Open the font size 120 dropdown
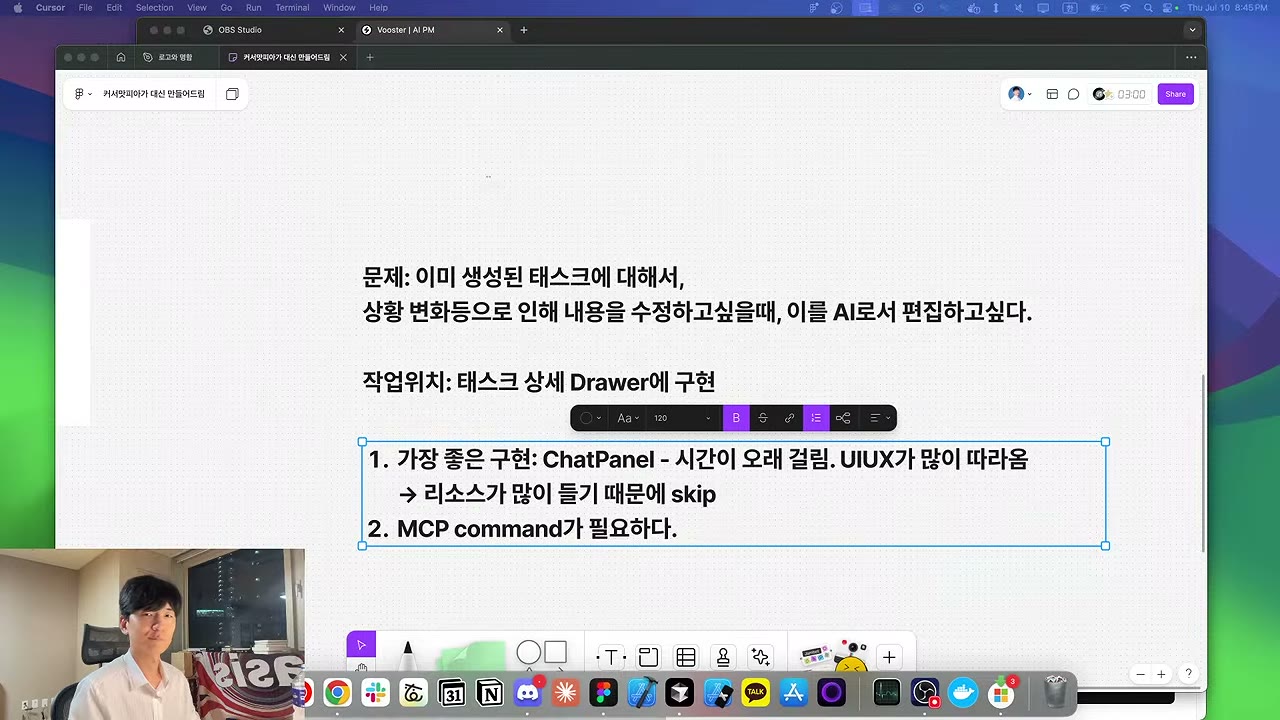1280x720 pixels. point(682,418)
